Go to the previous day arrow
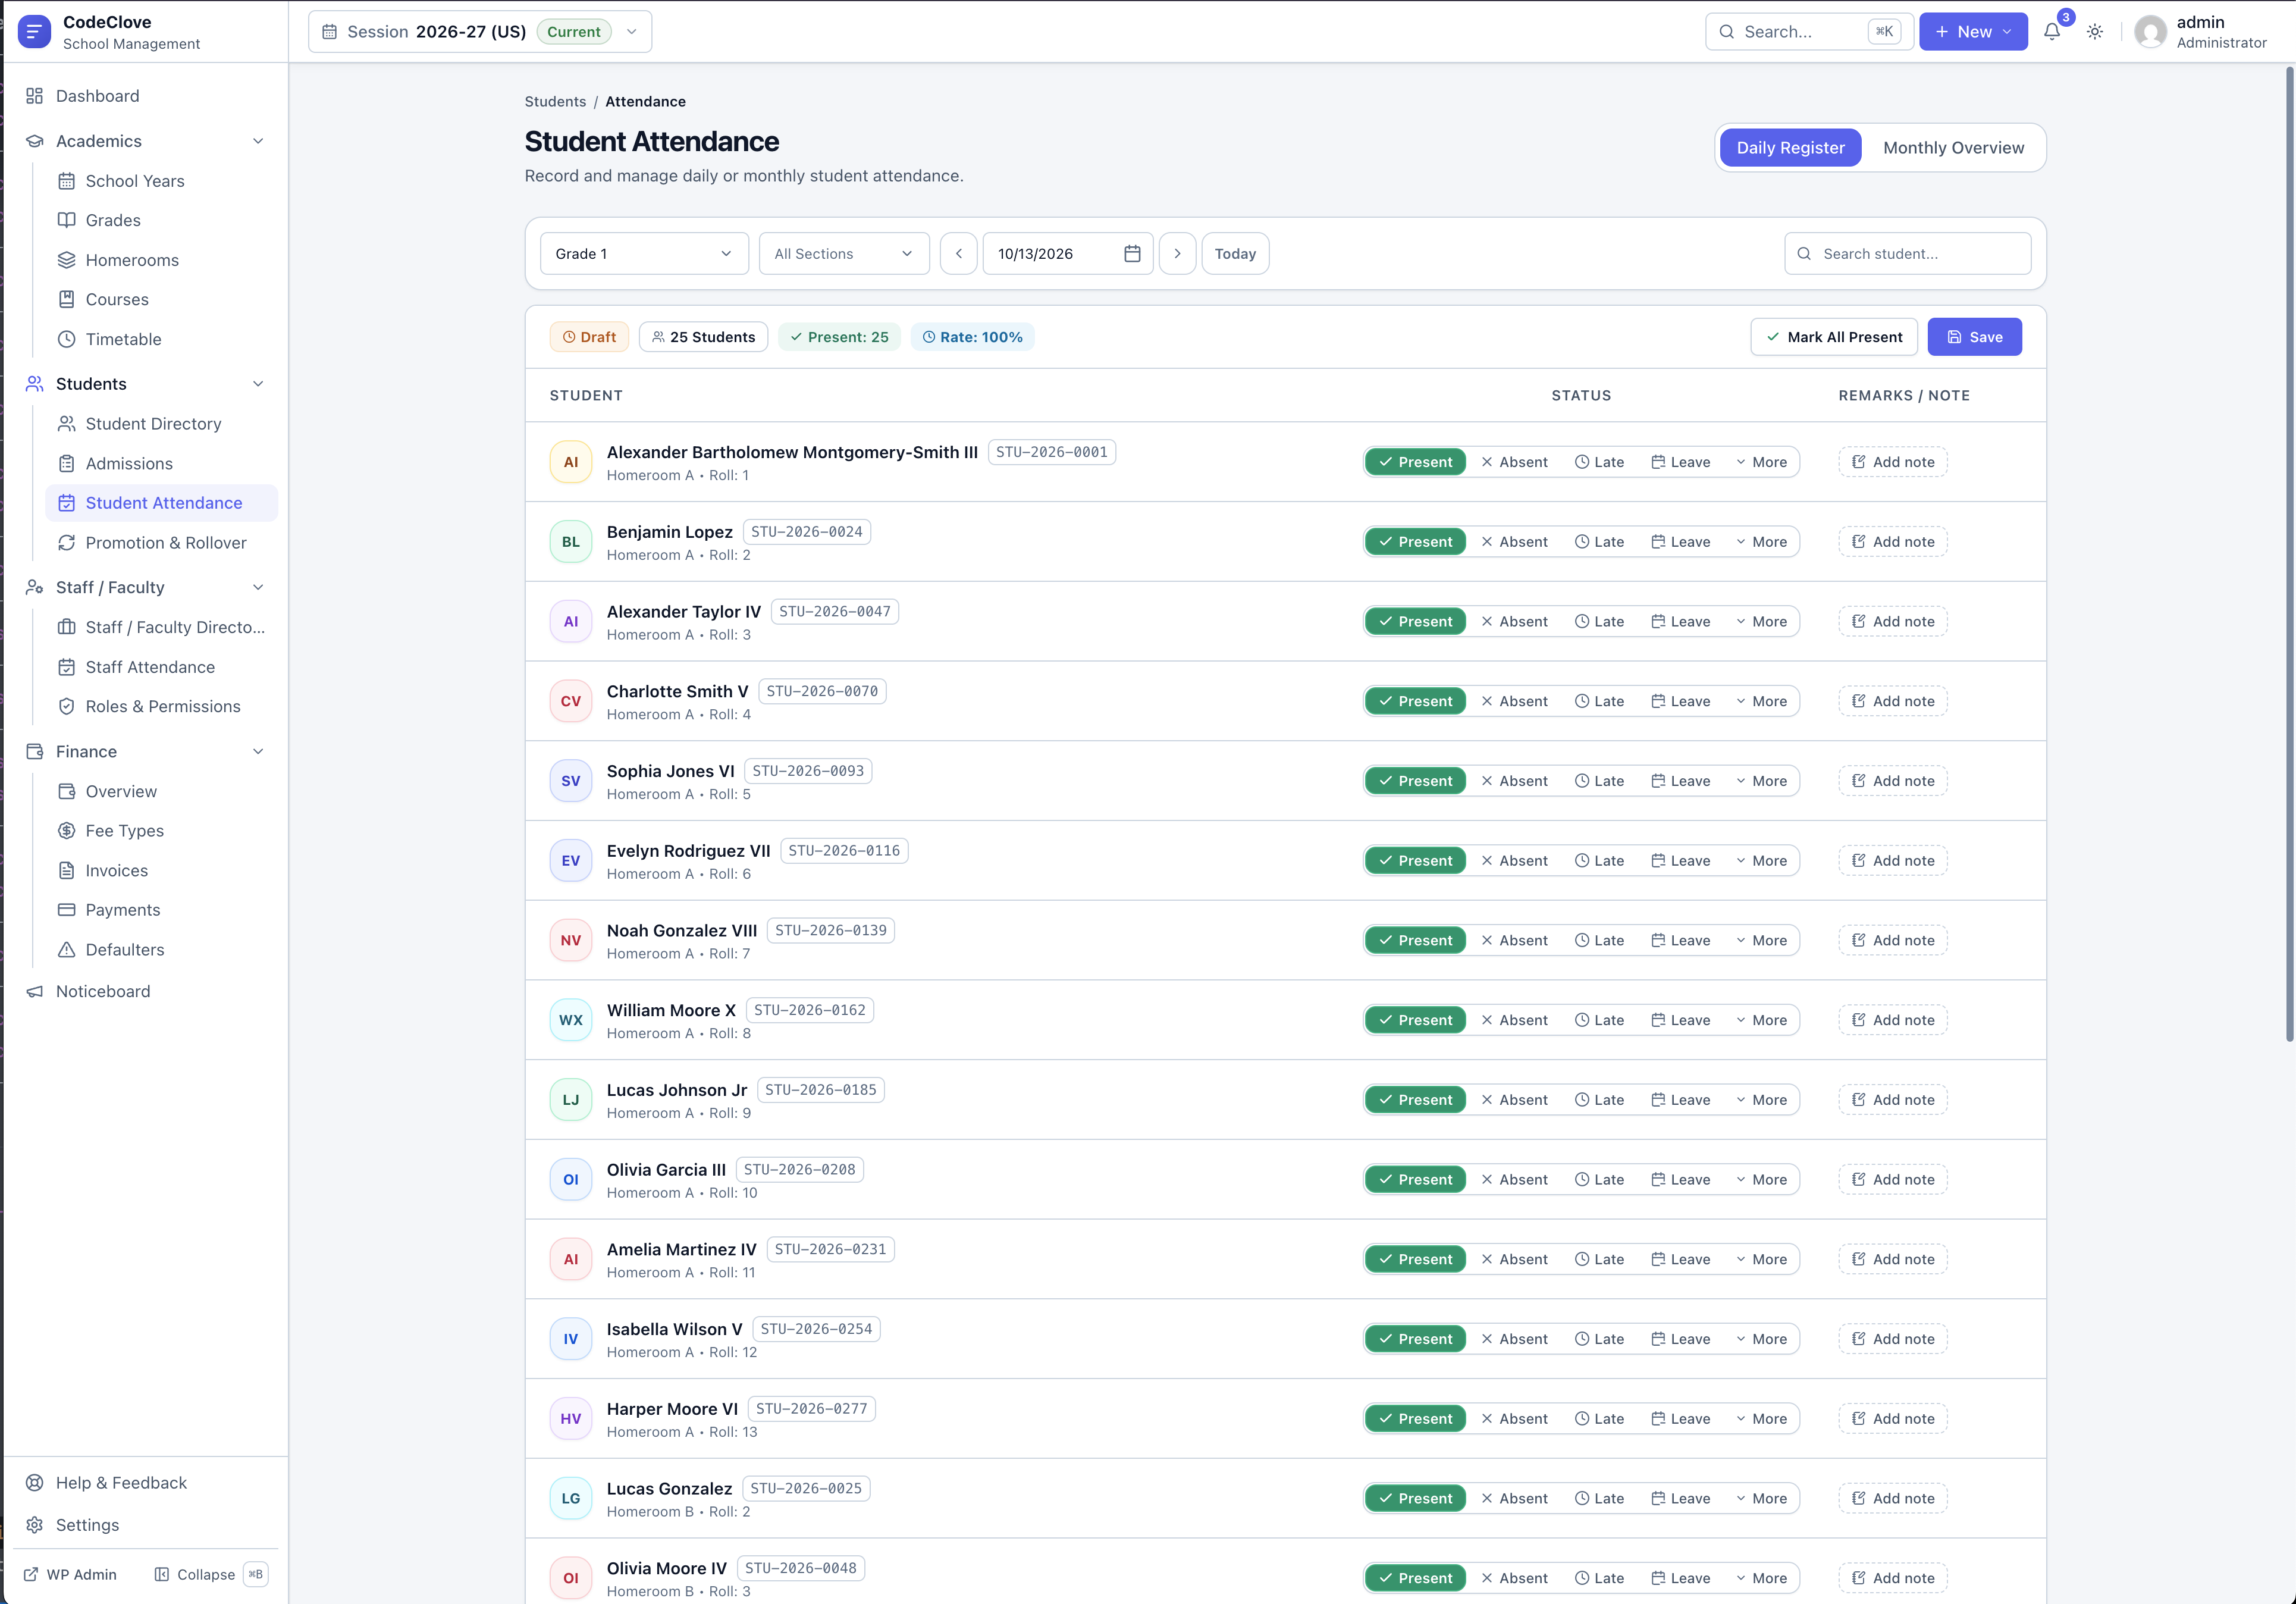 (x=959, y=254)
